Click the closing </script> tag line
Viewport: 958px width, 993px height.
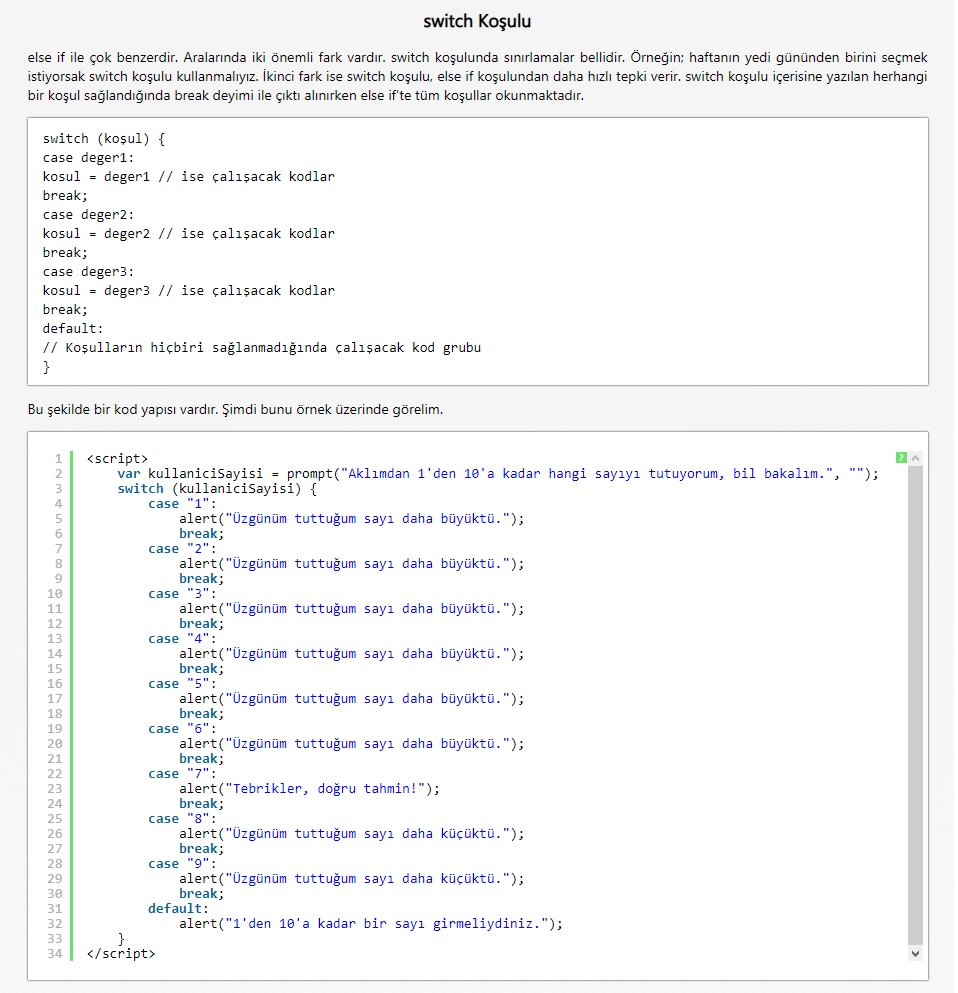121,954
